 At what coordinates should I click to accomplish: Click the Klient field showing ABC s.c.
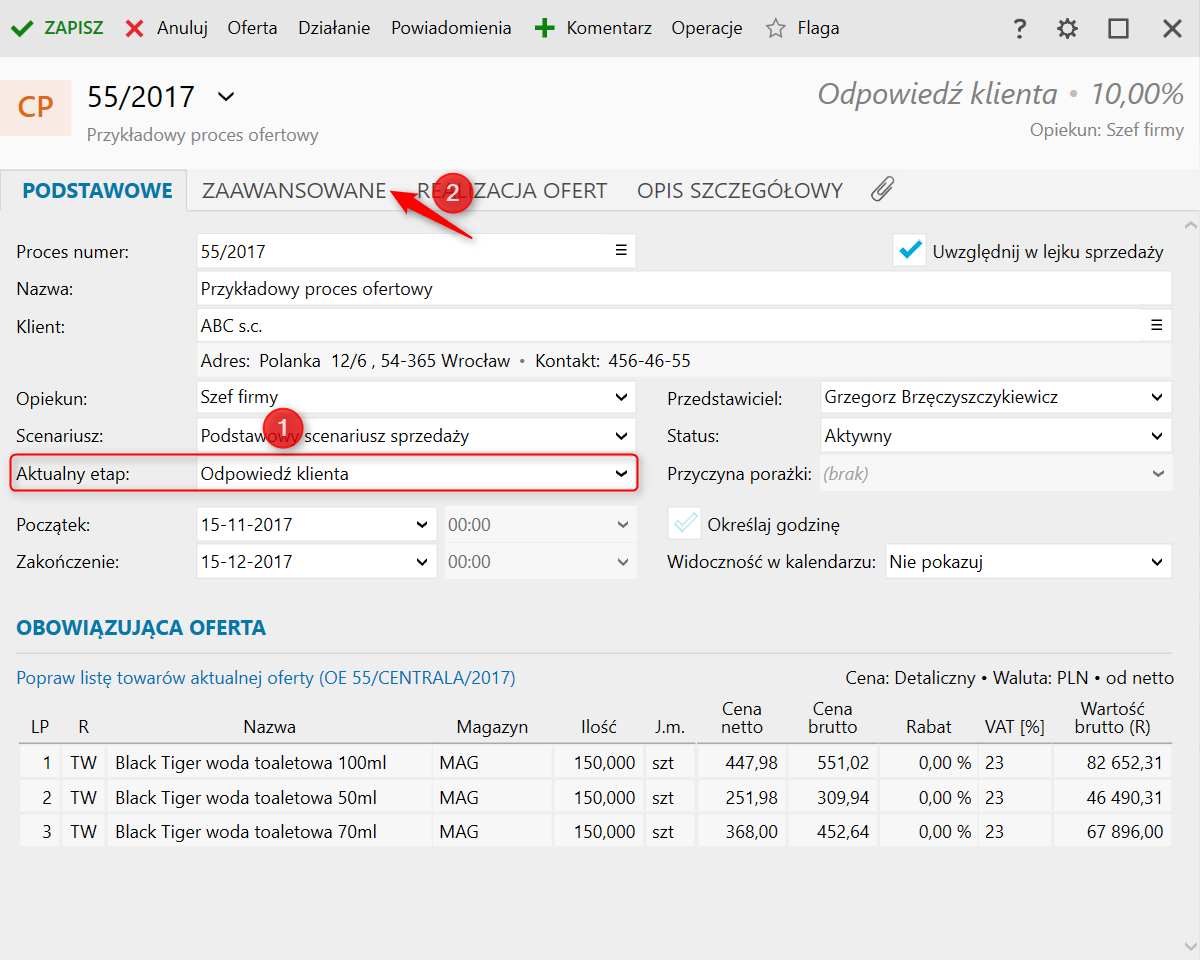(x=684, y=325)
